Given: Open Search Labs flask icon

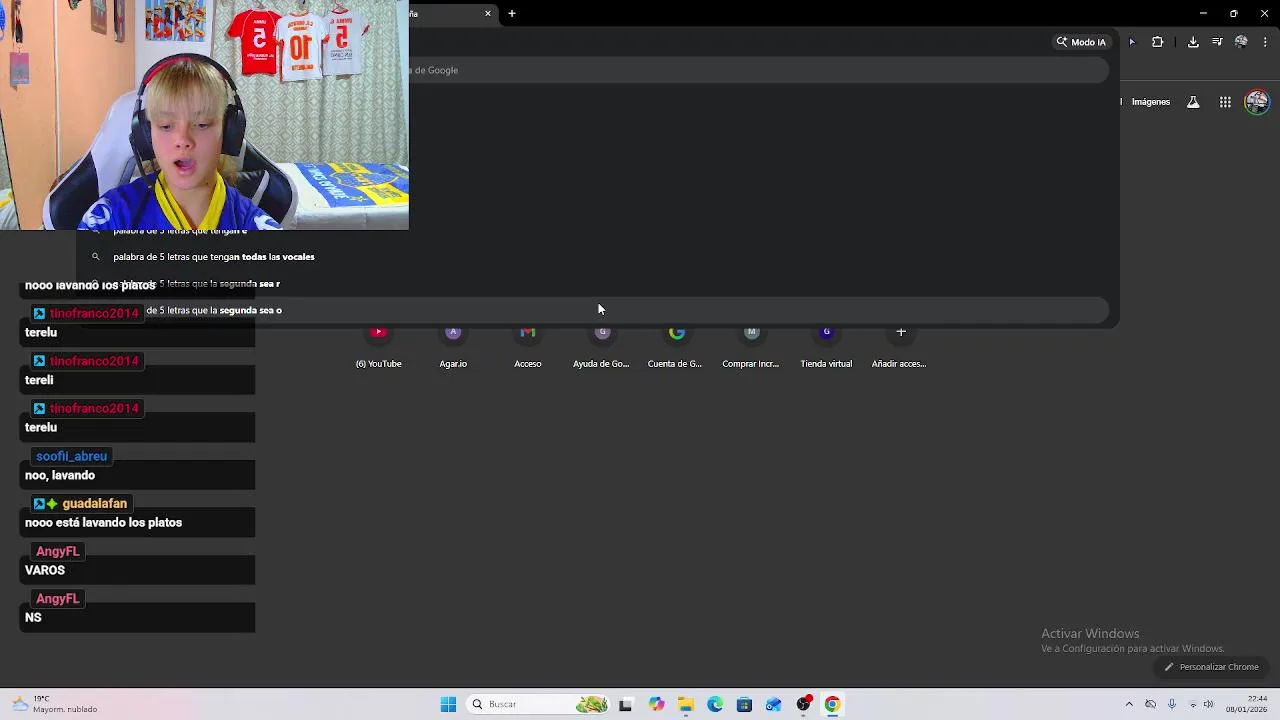Looking at the screenshot, I should pyautogui.click(x=1193, y=102).
